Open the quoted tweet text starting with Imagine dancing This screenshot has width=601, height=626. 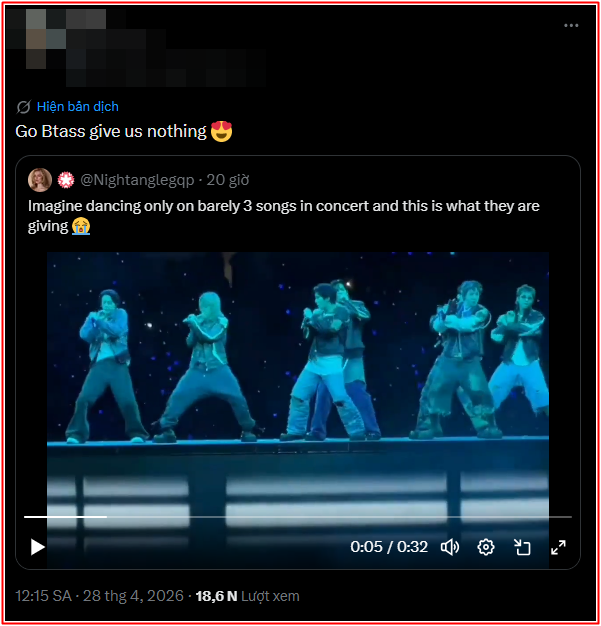284,216
